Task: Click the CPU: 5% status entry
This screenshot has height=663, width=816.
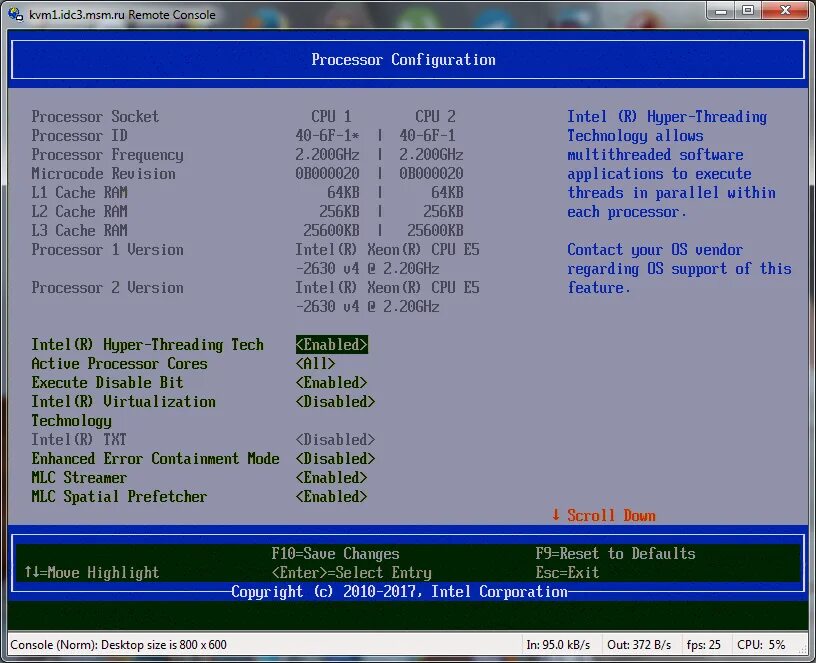Action: pos(761,645)
